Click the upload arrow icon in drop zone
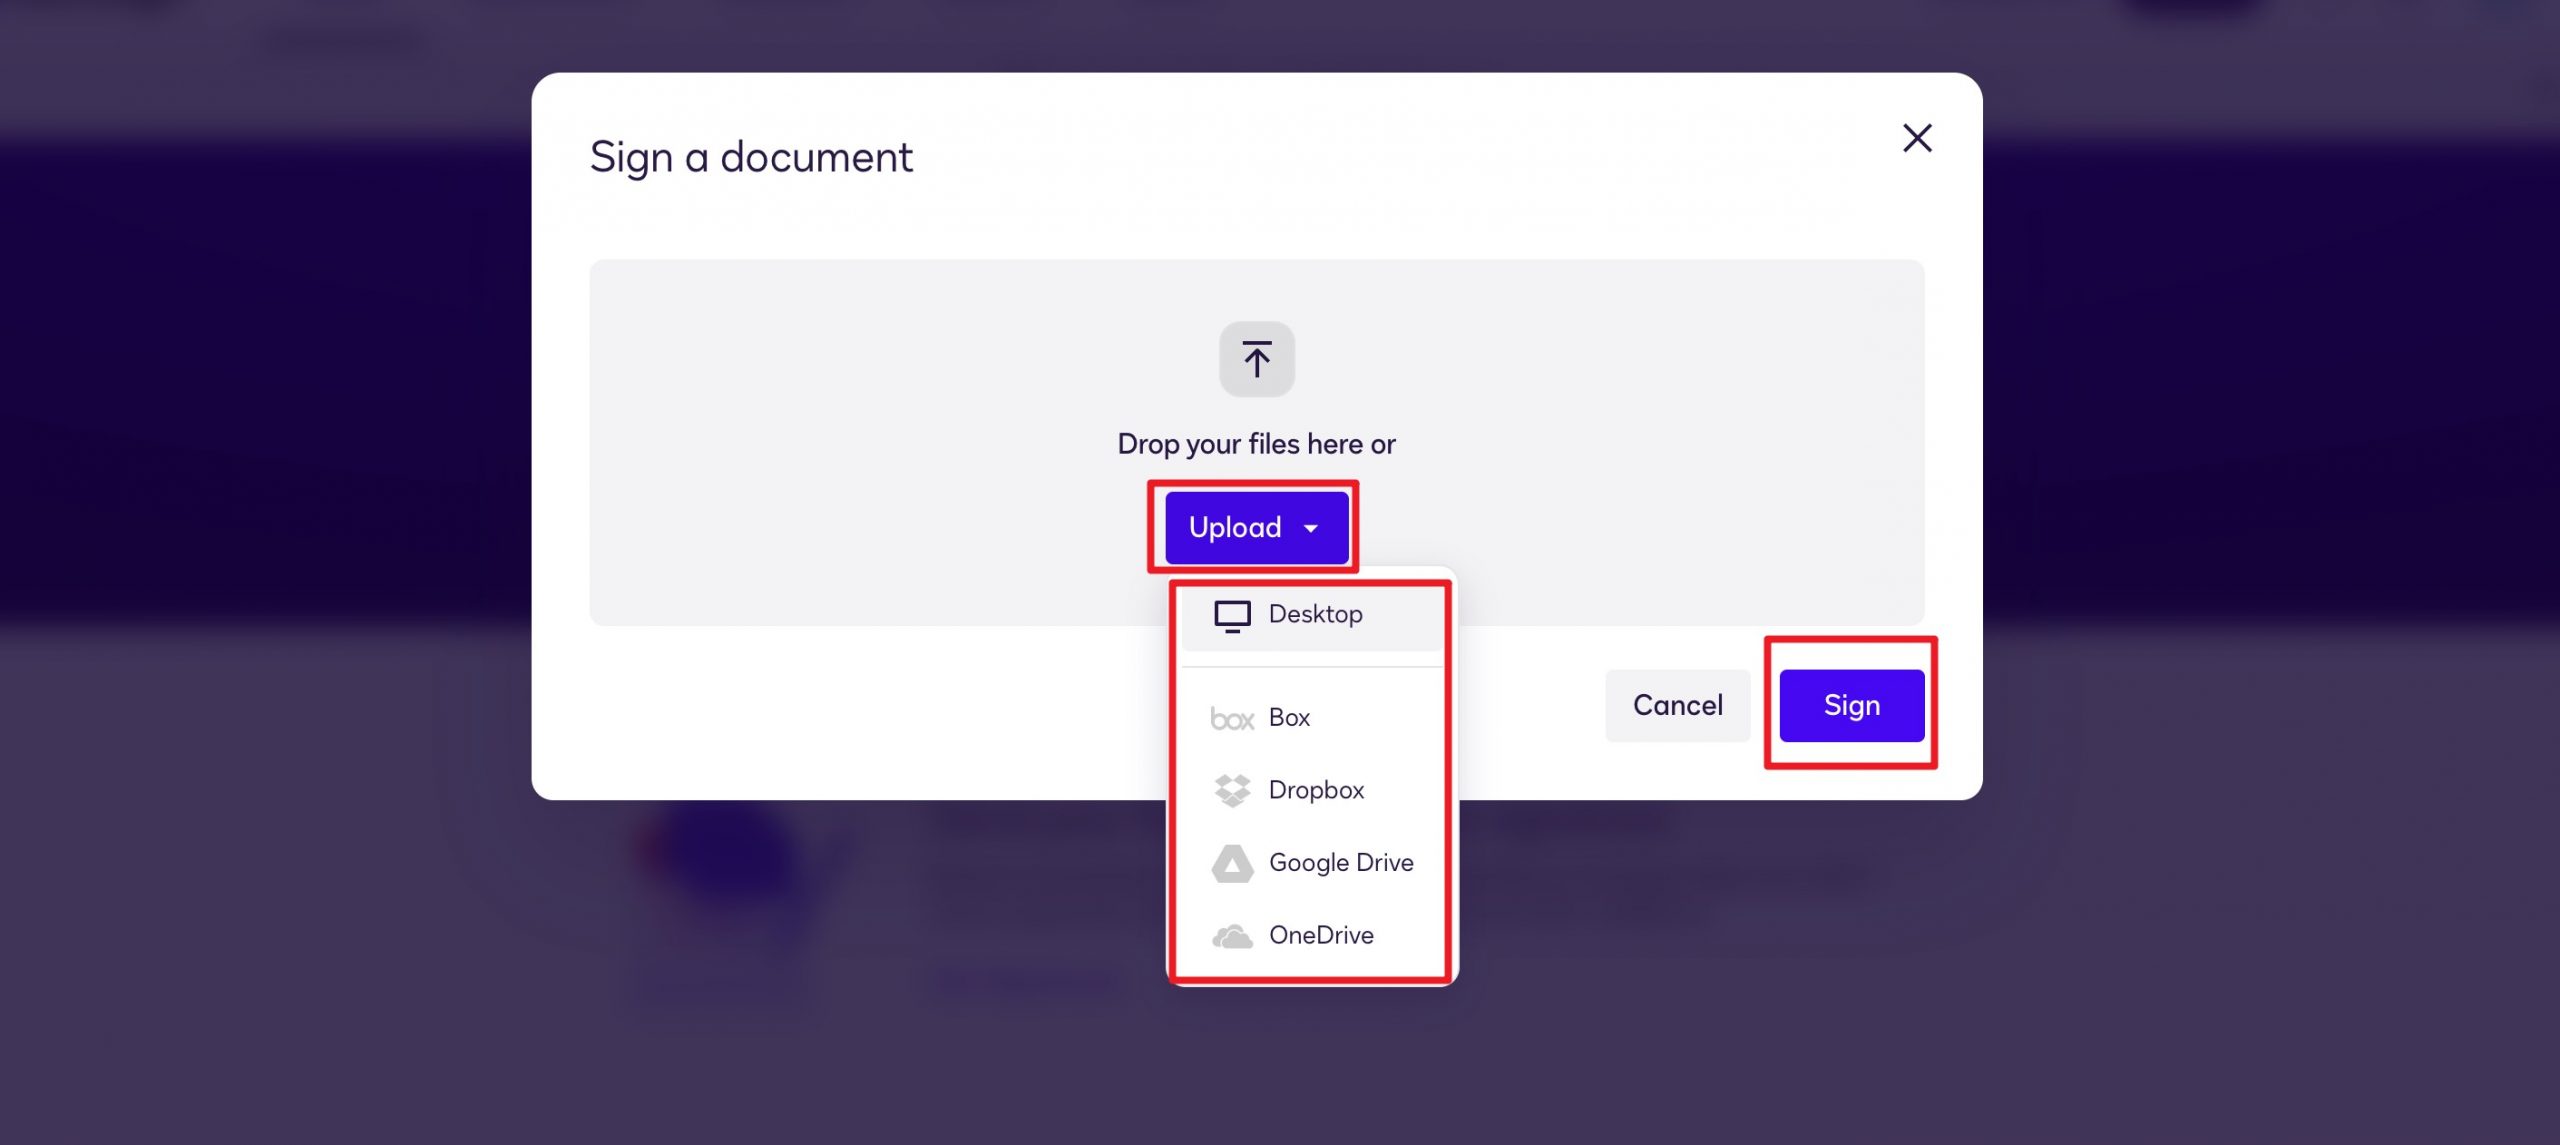Screen dimensions: 2560x1145 tap(1256, 359)
